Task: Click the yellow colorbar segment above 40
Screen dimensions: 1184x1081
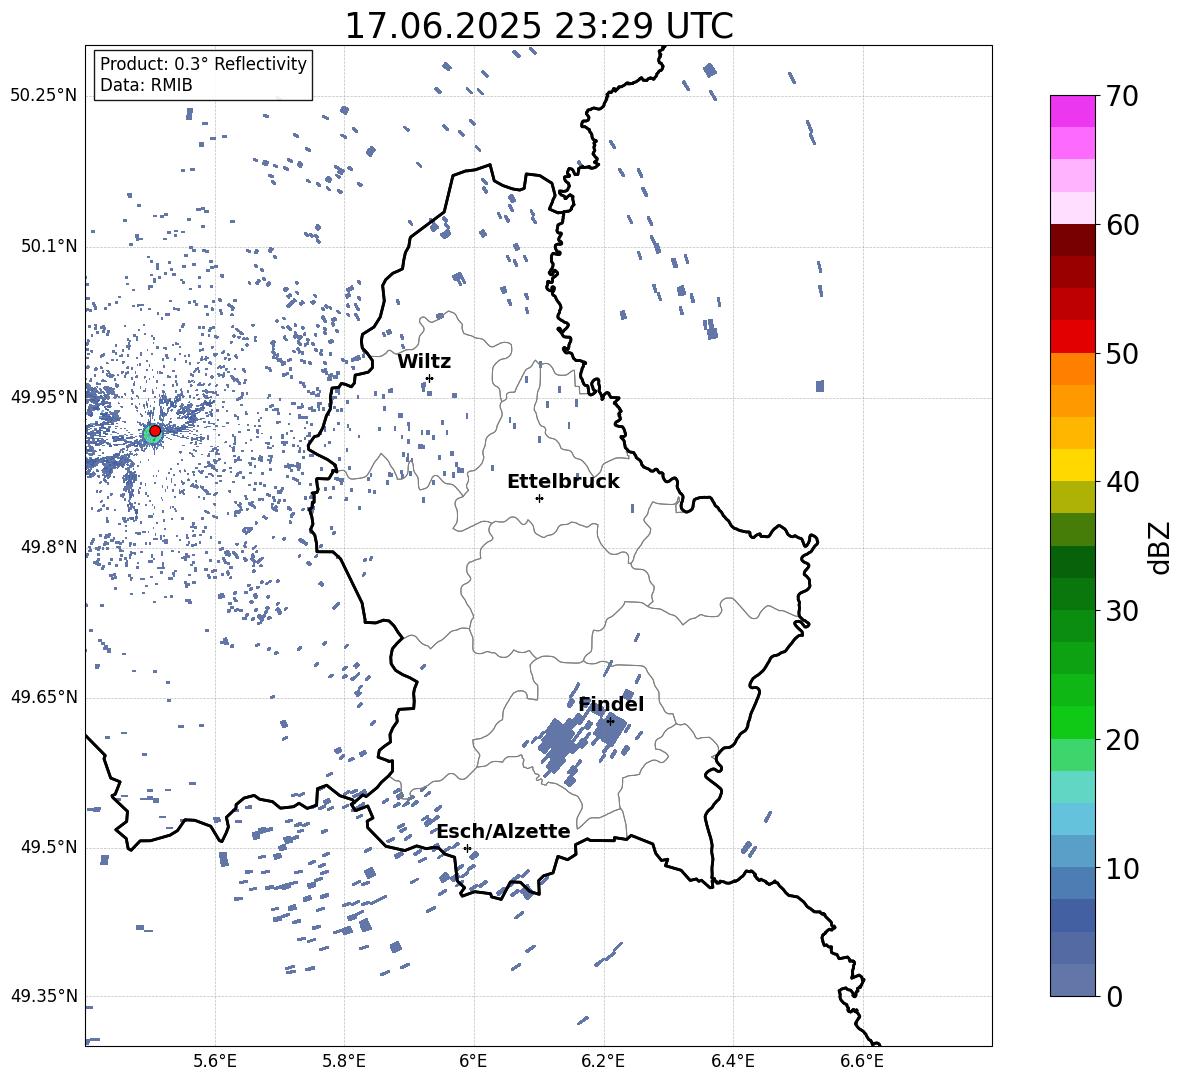Action: tap(1073, 466)
